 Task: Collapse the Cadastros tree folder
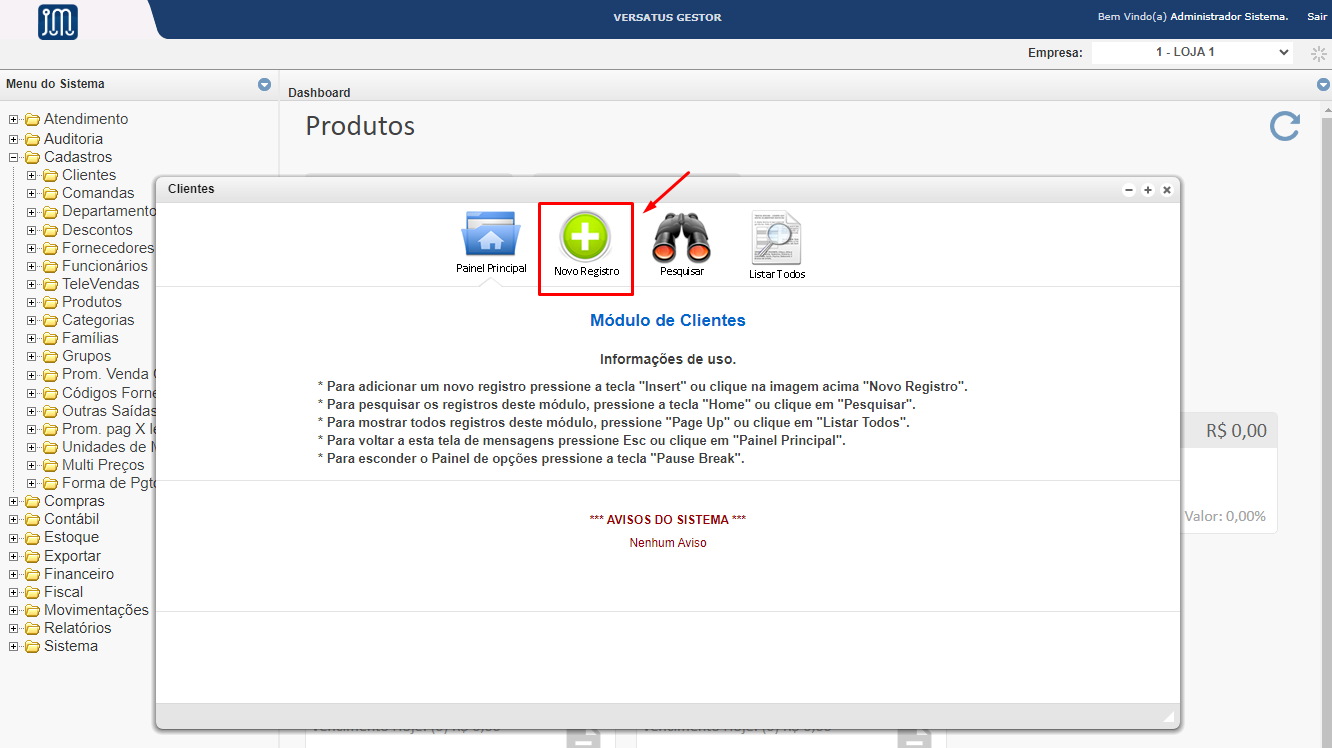pos(14,157)
